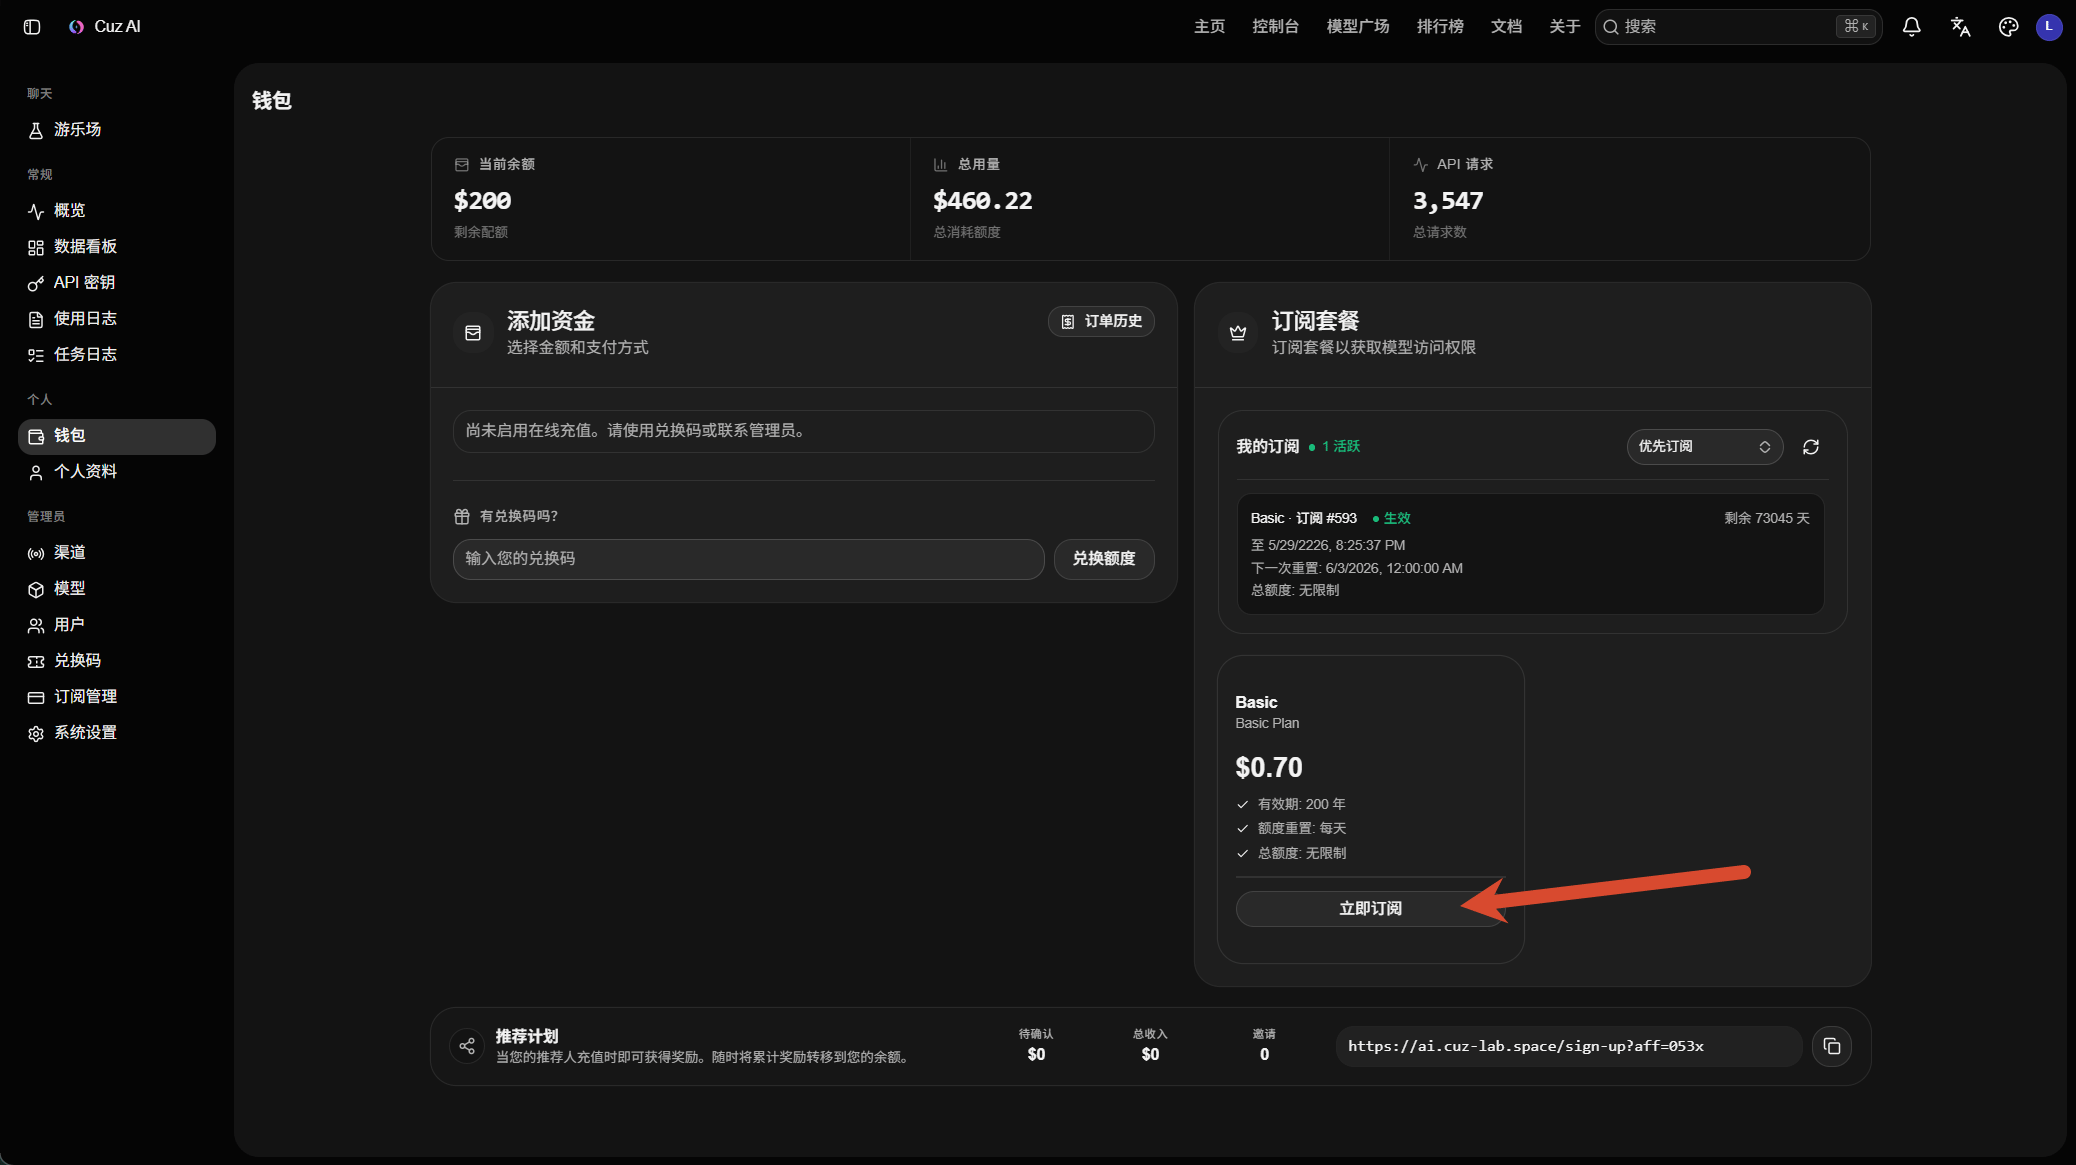This screenshot has width=2076, height=1165.
Task: Click the 兑换额度 button
Action: point(1104,559)
